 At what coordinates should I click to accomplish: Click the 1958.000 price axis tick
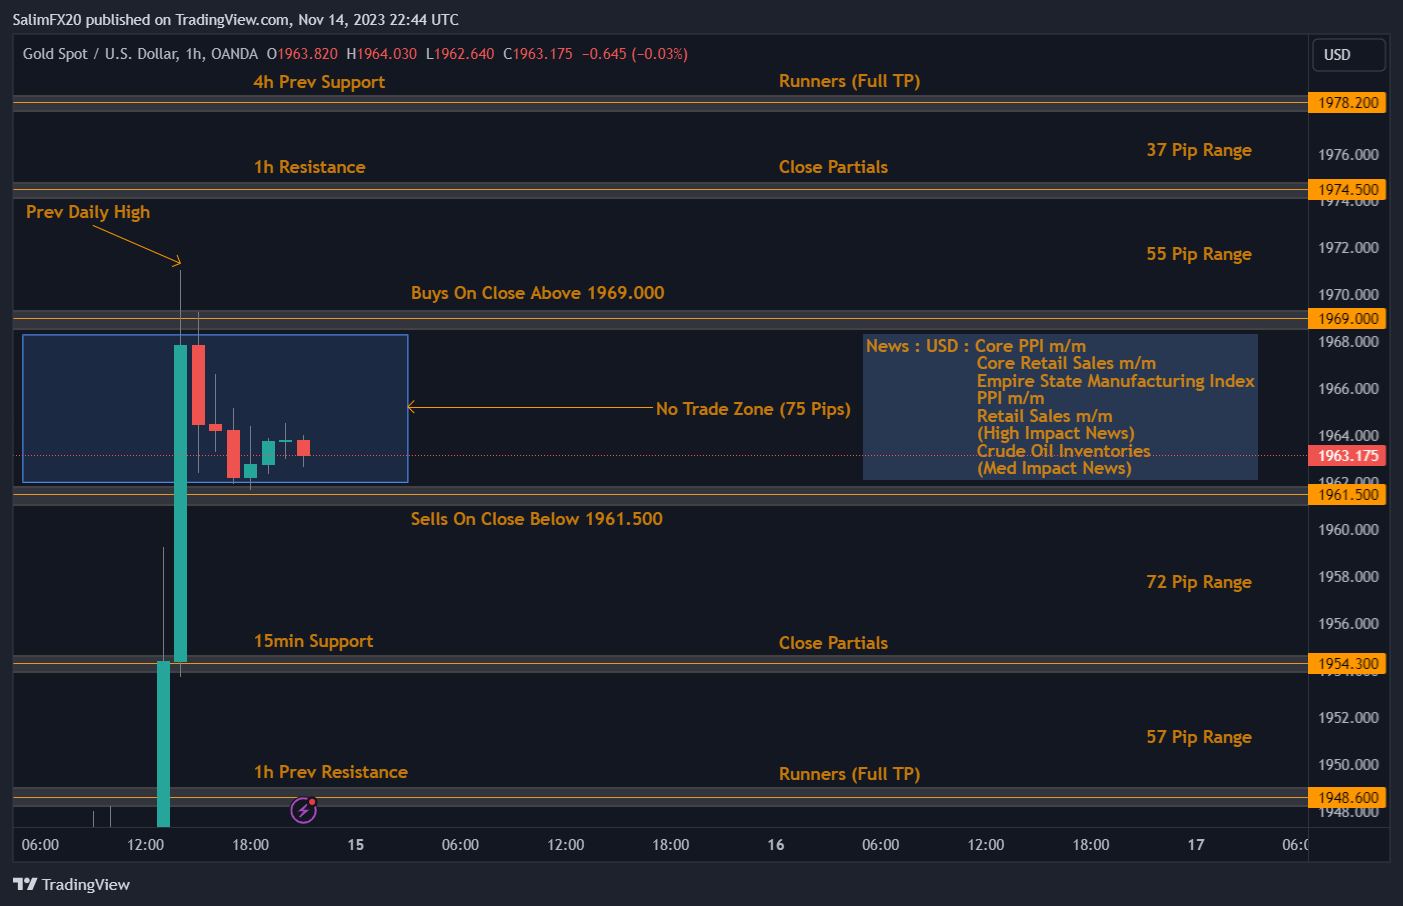tap(1348, 577)
